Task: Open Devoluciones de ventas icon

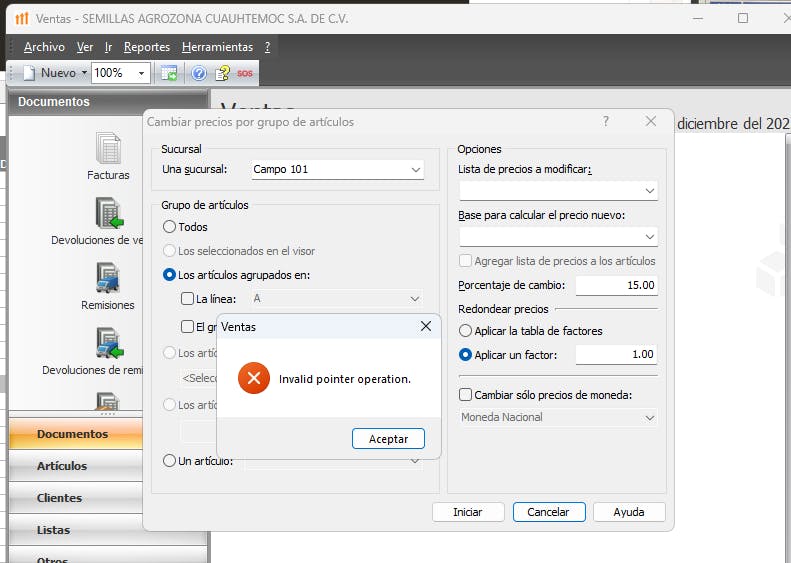Action: coord(109,213)
